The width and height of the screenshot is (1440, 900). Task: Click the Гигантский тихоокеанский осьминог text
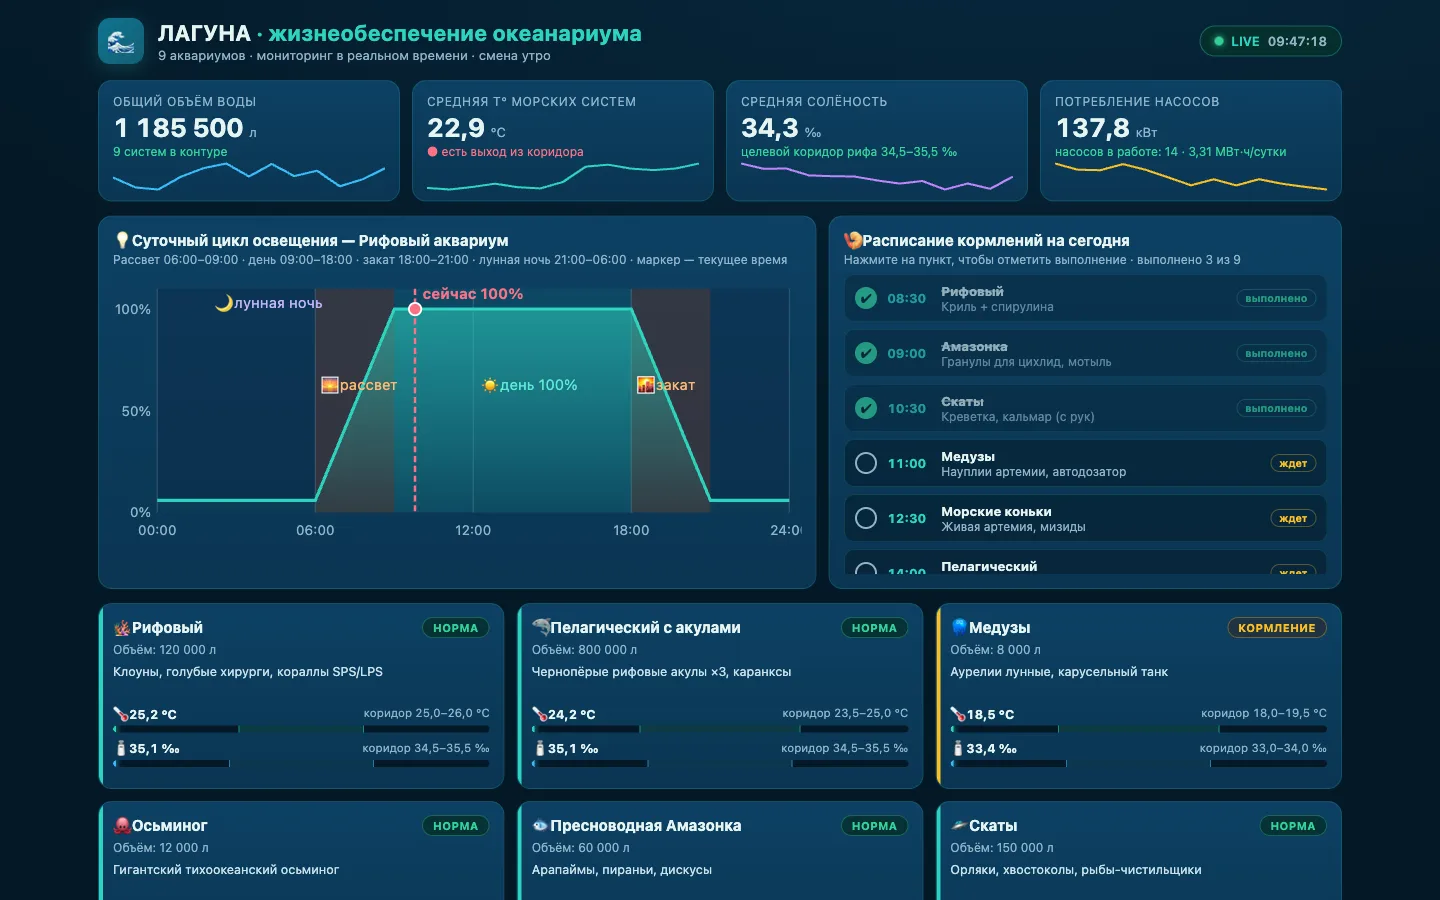point(226,870)
